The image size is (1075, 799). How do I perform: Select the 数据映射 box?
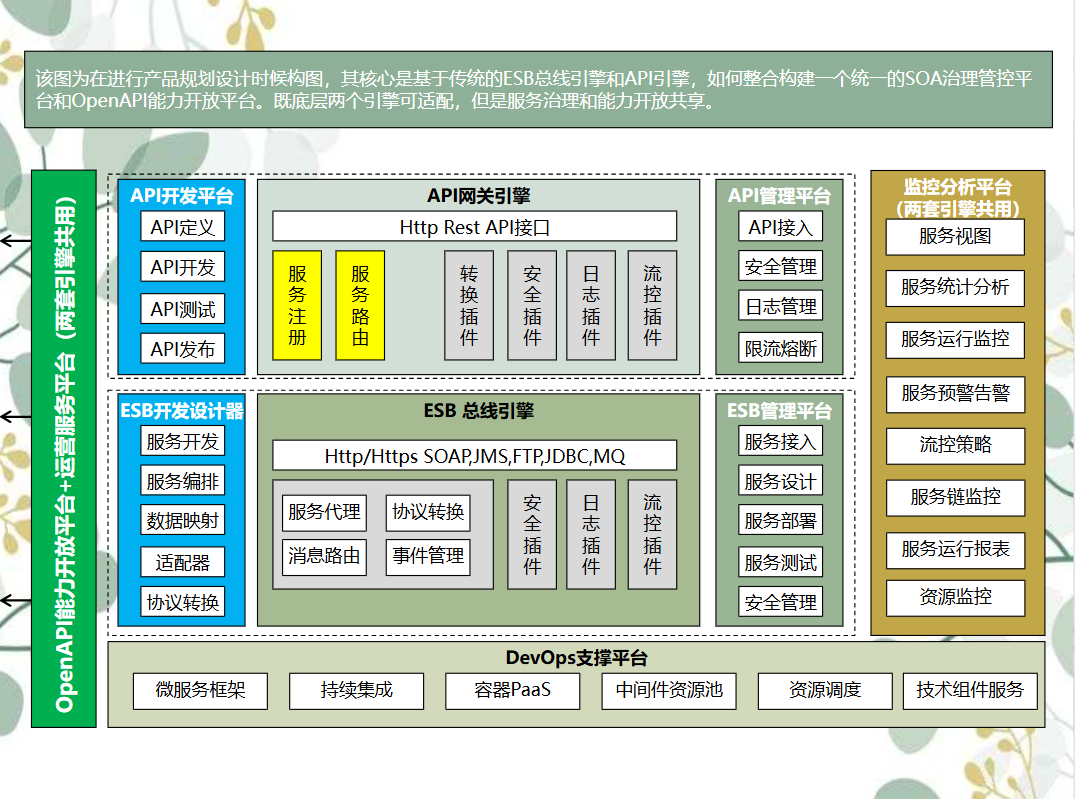click(x=182, y=521)
